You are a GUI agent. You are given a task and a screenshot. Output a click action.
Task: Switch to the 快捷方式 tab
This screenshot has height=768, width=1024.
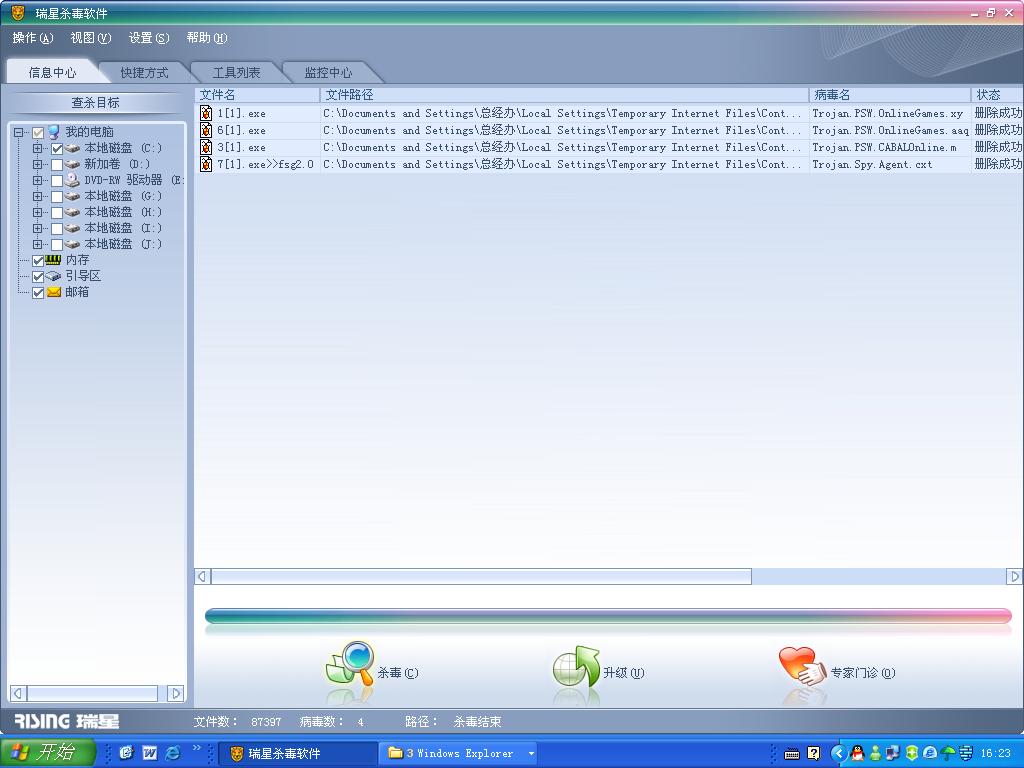click(x=144, y=72)
